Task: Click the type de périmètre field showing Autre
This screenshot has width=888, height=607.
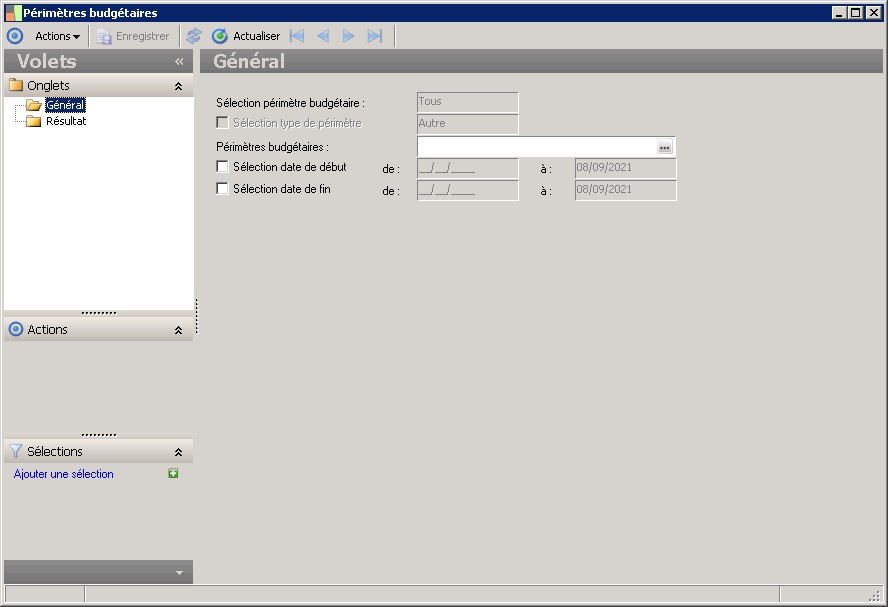Action: [x=468, y=124]
